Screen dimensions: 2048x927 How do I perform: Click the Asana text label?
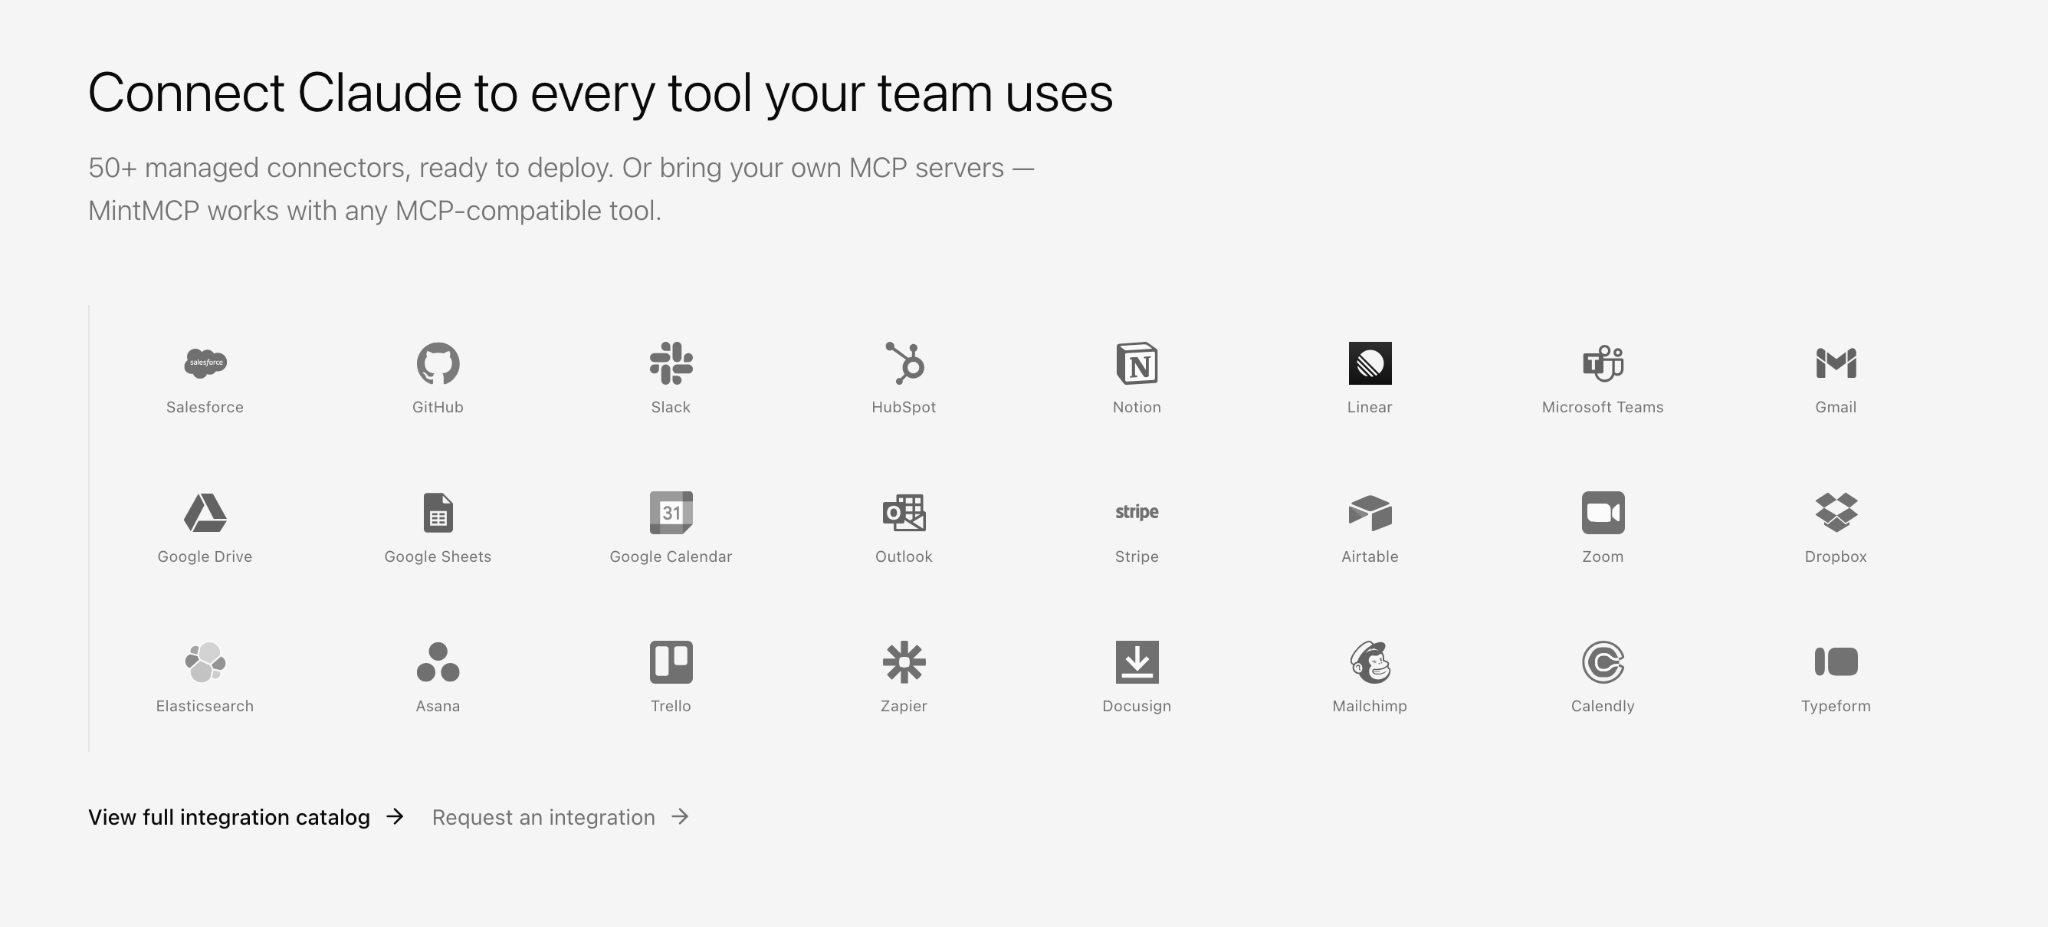pos(438,706)
